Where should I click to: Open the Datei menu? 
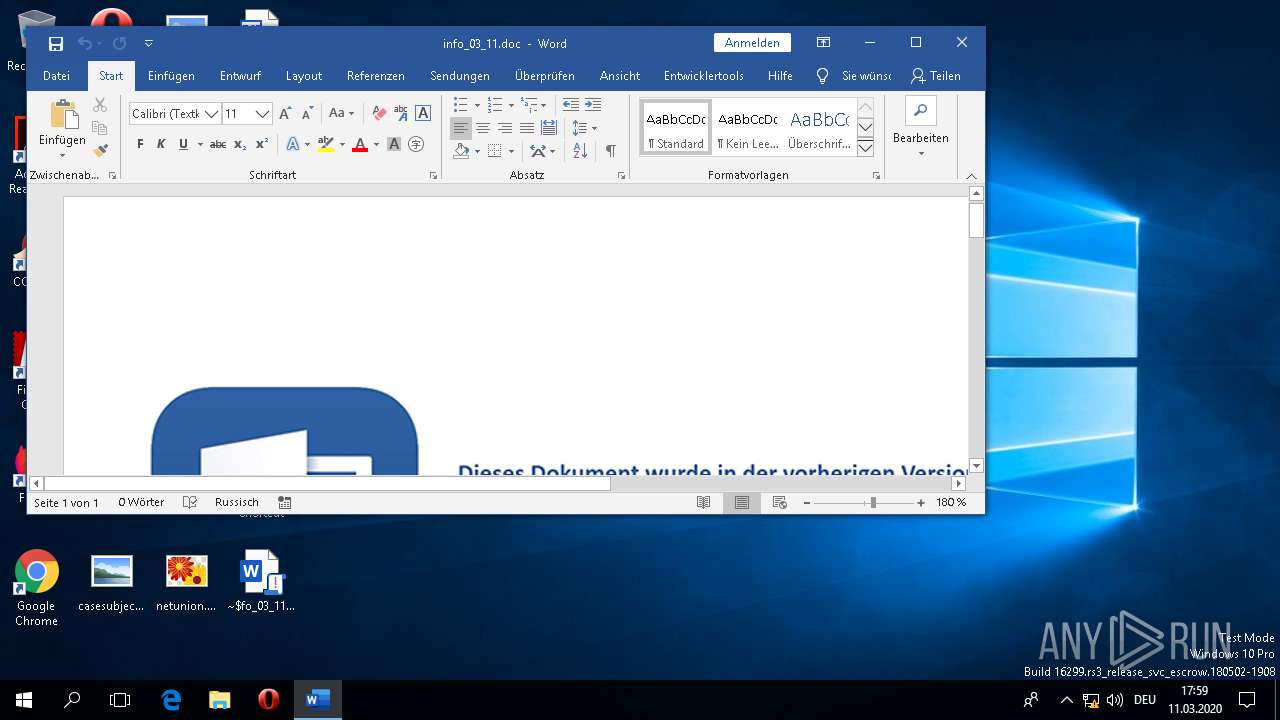tap(56, 76)
